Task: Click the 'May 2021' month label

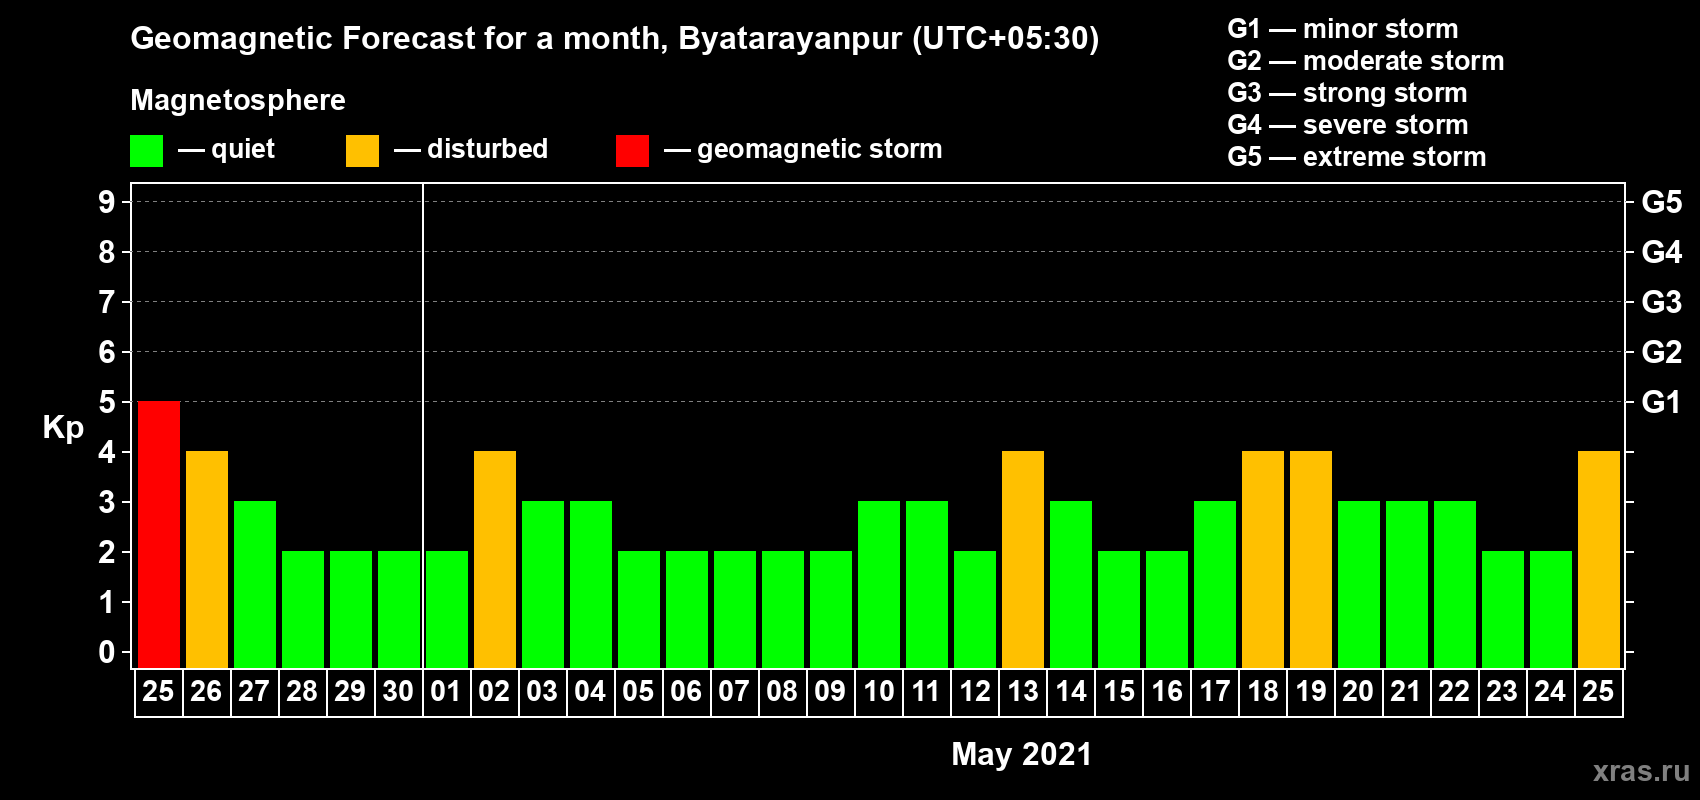Action: (x=1022, y=754)
